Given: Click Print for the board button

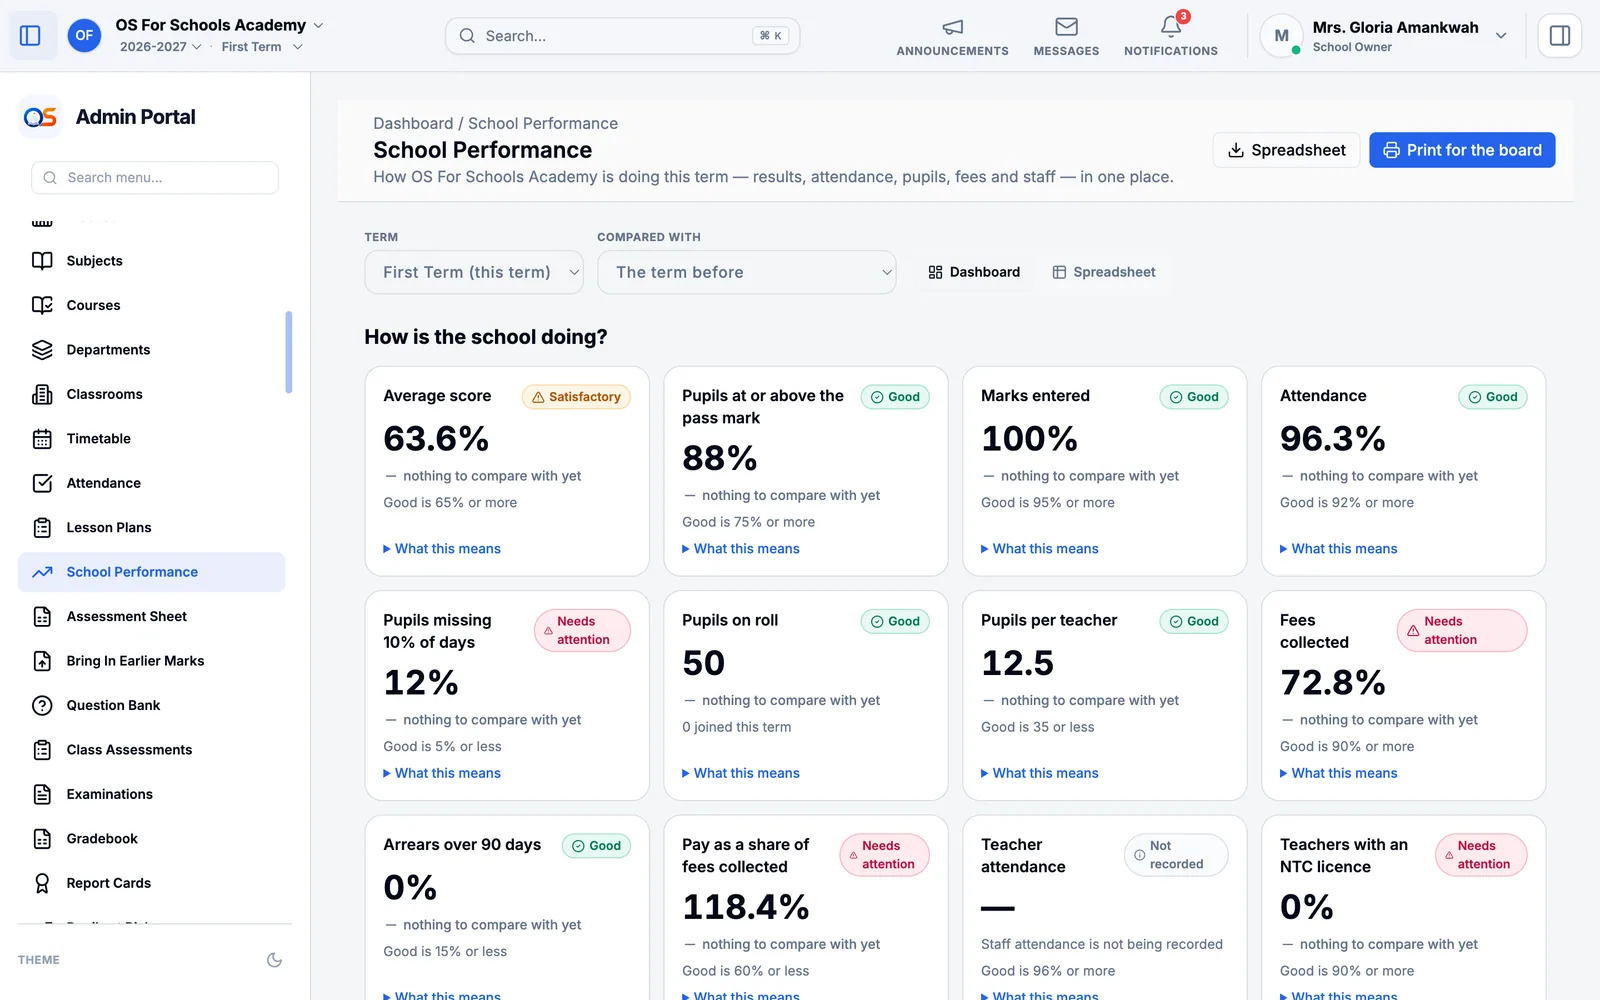Looking at the screenshot, I should pos(1462,150).
